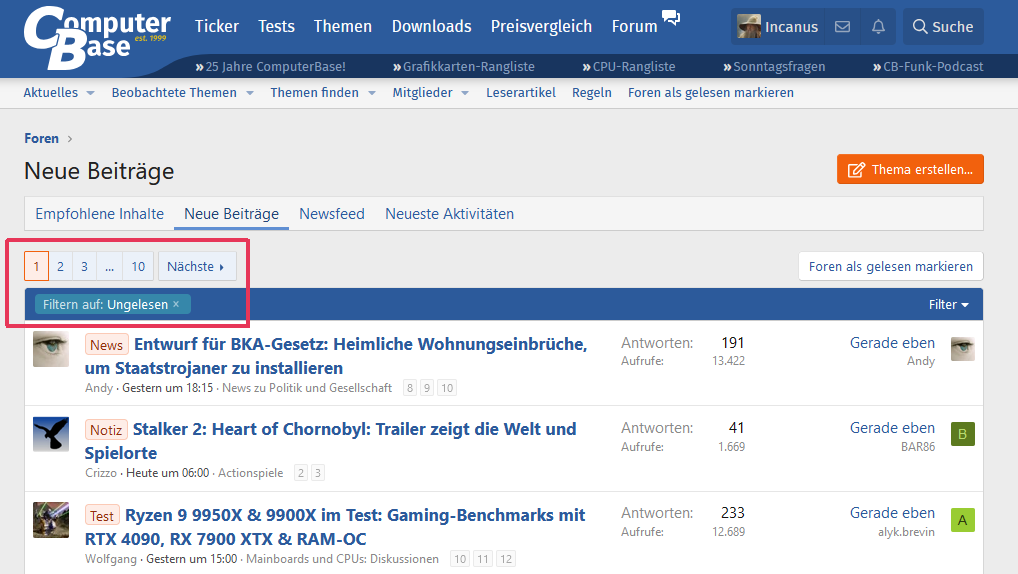
Task: Open the CB-Funk-Podcast link
Action: (928, 66)
